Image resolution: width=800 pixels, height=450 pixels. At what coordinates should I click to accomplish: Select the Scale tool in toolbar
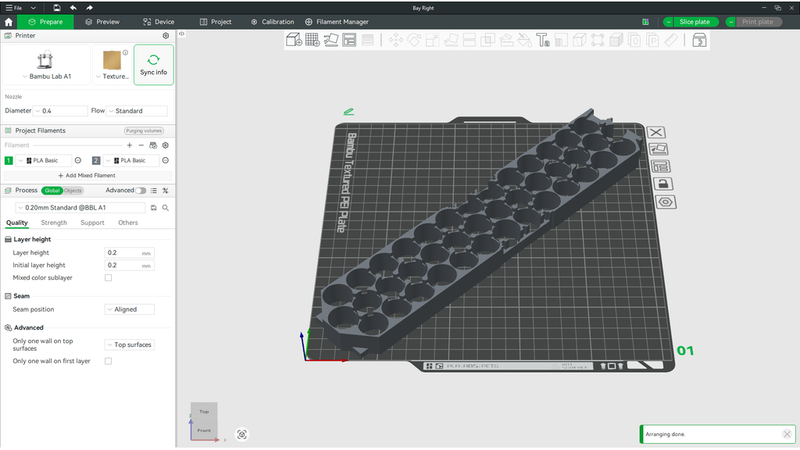432,40
